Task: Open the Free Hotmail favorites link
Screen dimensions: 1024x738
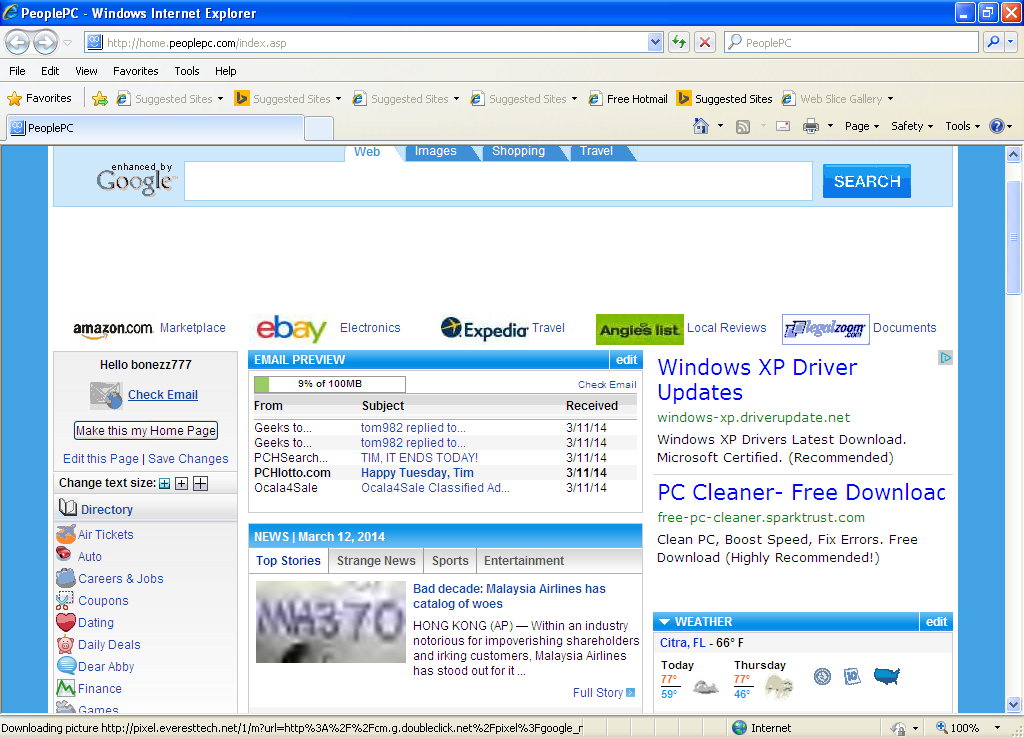Action: (x=628, y=99)
